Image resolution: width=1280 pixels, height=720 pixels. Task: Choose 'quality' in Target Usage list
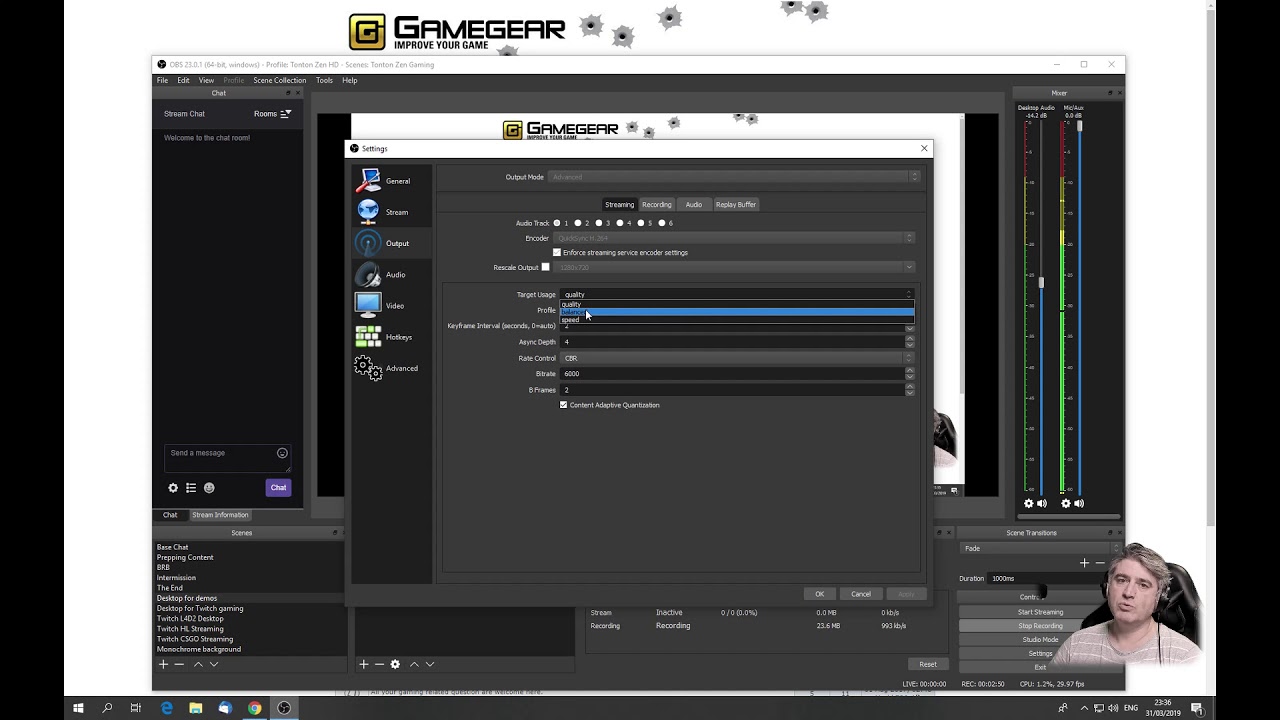click(736, 304)
